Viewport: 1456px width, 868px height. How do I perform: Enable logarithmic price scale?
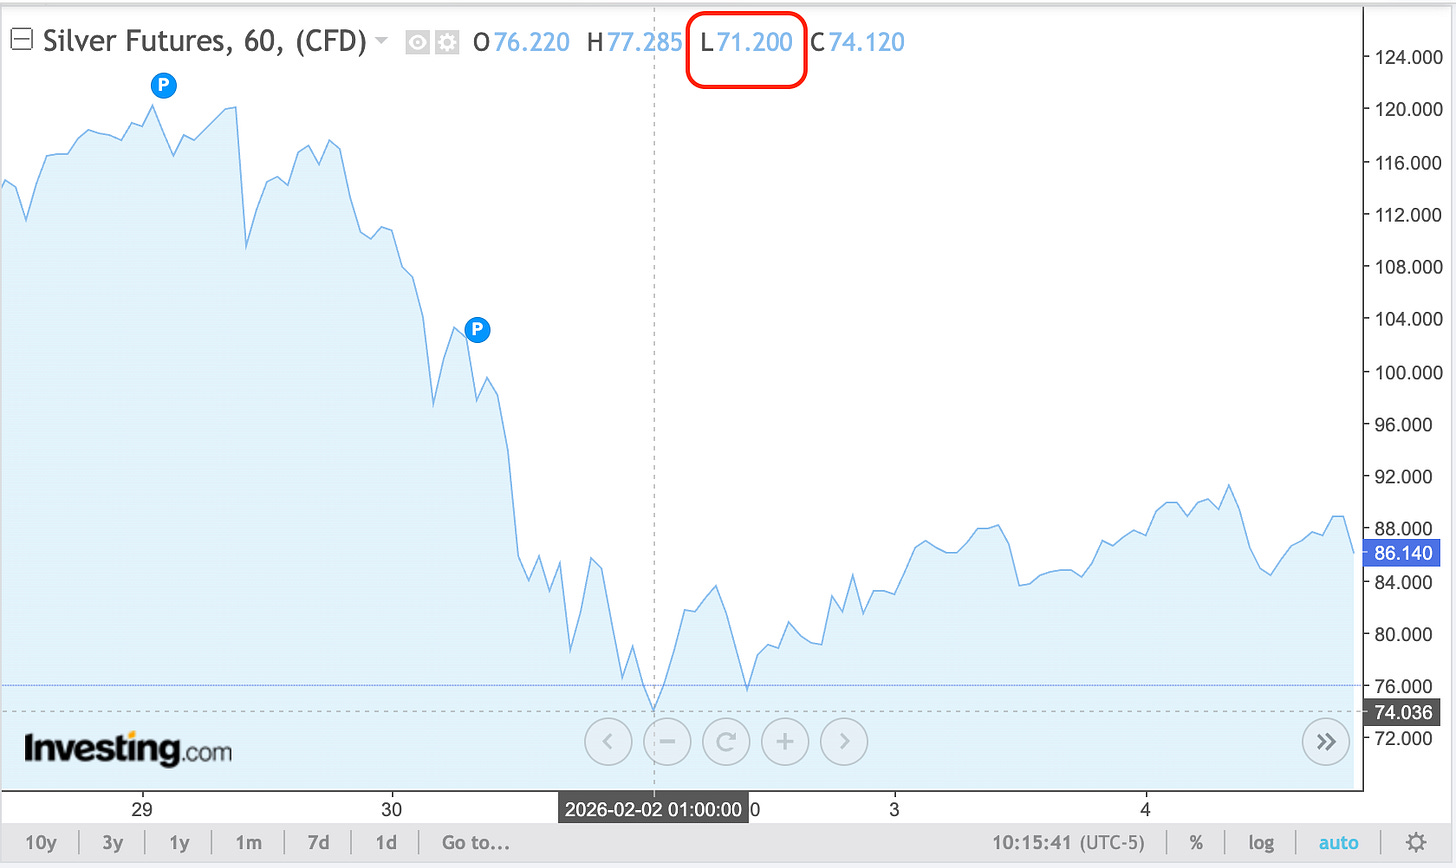coord(1261,843)
